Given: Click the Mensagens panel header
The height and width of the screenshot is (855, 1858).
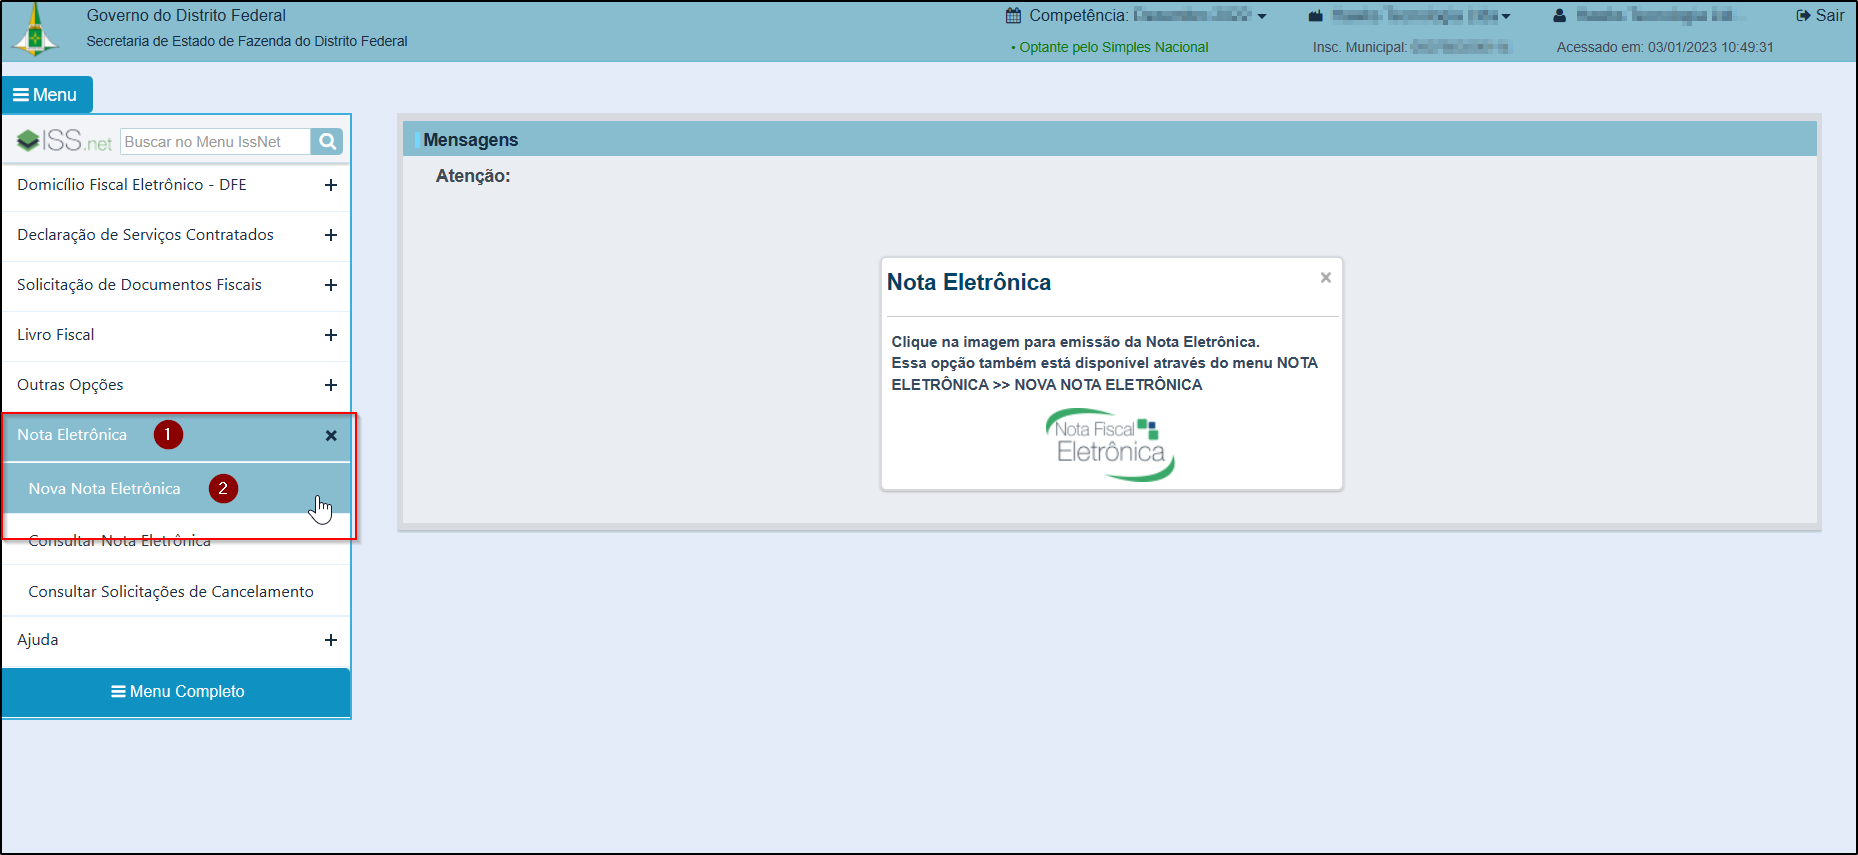Looking at the screenshot, I should pos(1109,139).
